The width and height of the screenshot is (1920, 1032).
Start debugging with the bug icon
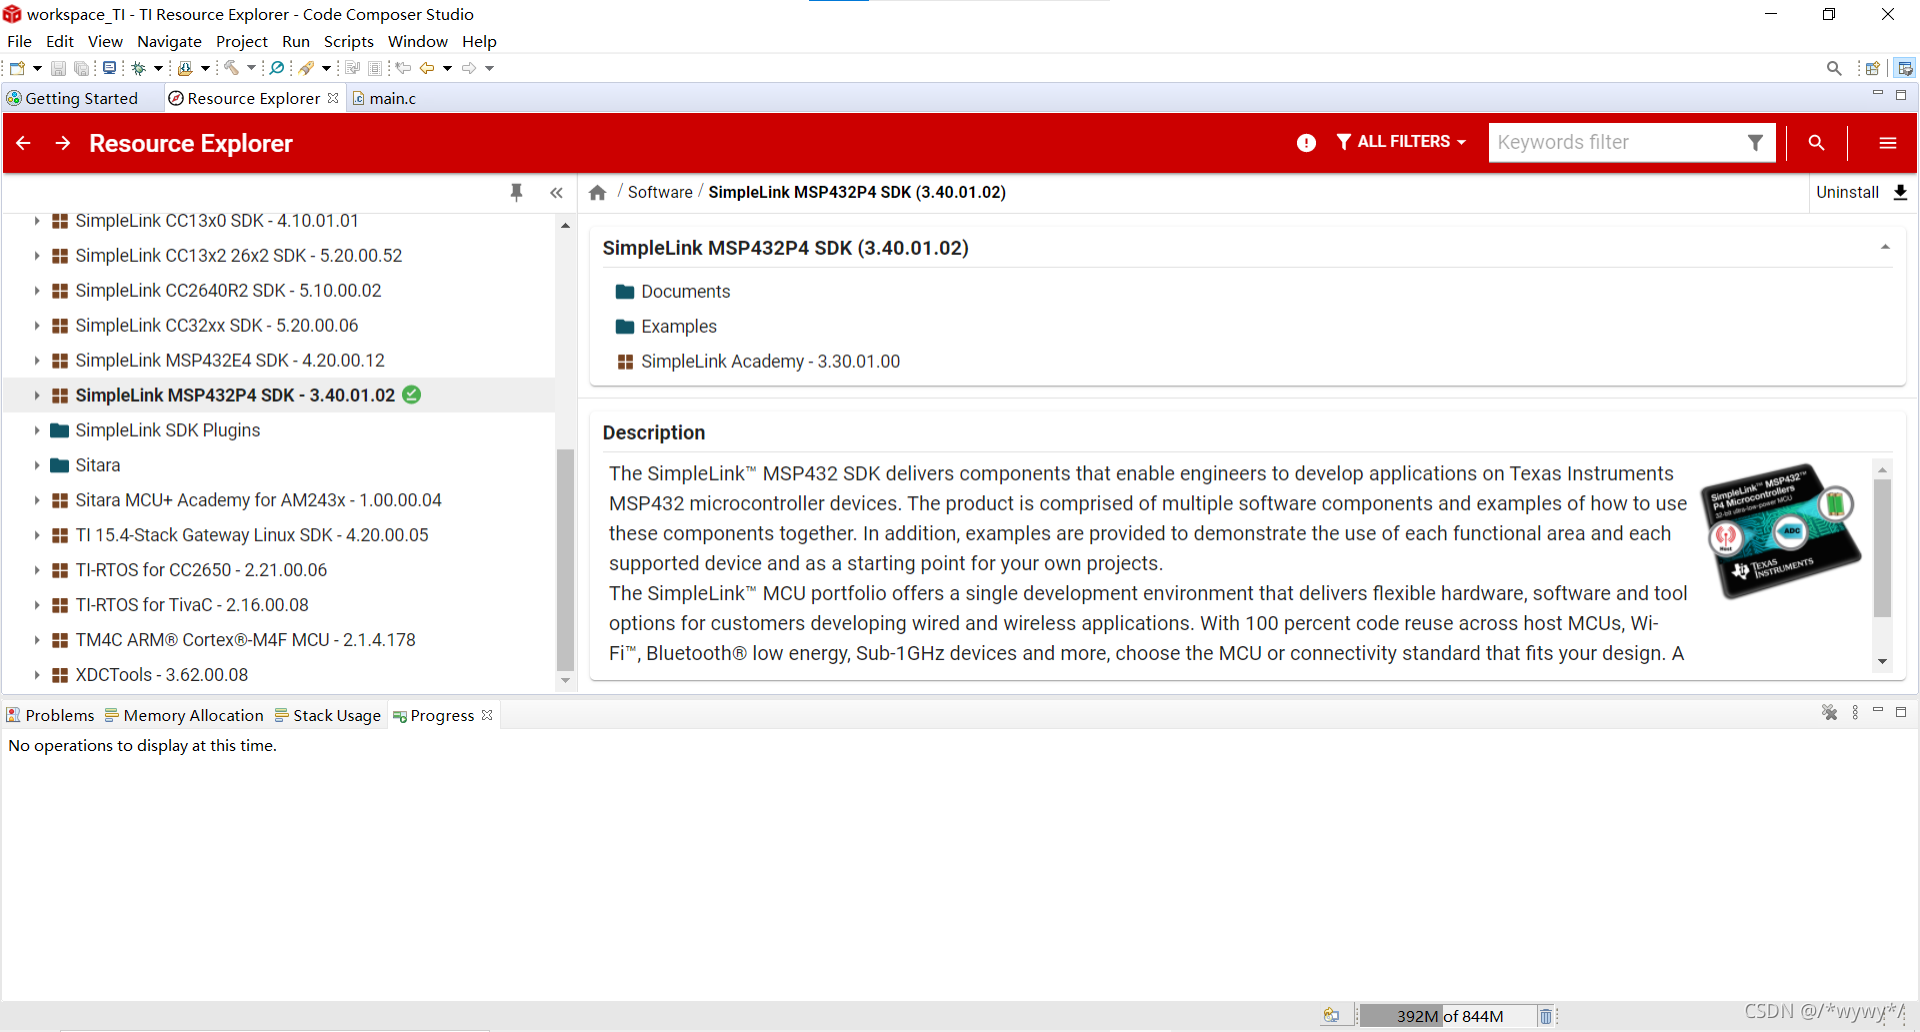(139, 68)
